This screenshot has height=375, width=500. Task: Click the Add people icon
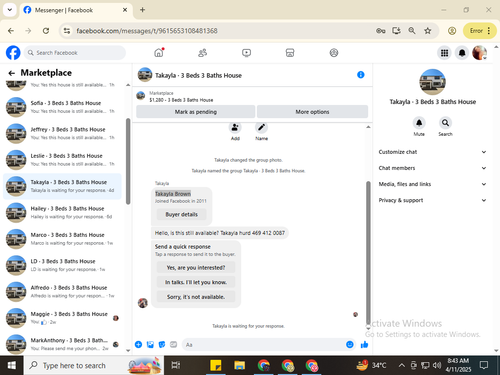point(235,128)
